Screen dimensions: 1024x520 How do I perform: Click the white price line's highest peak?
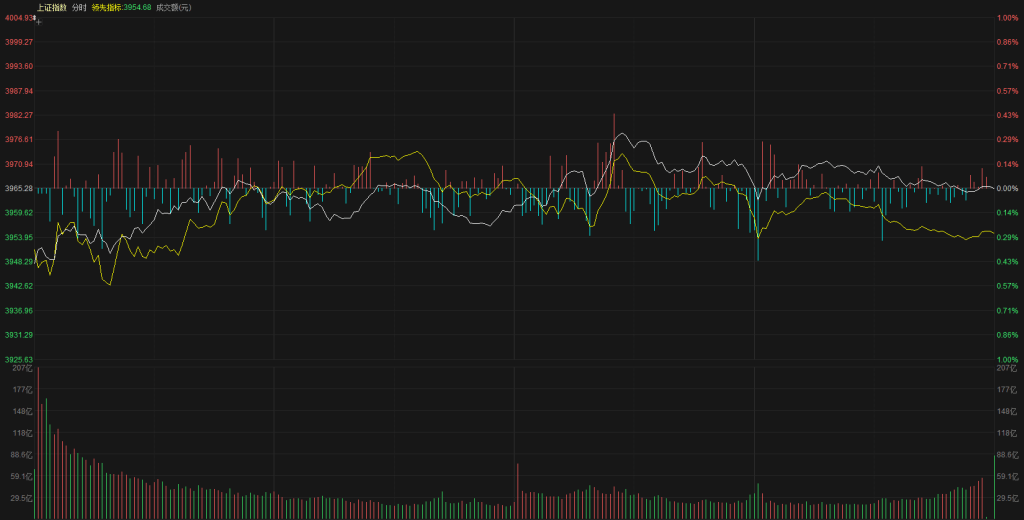620,133
